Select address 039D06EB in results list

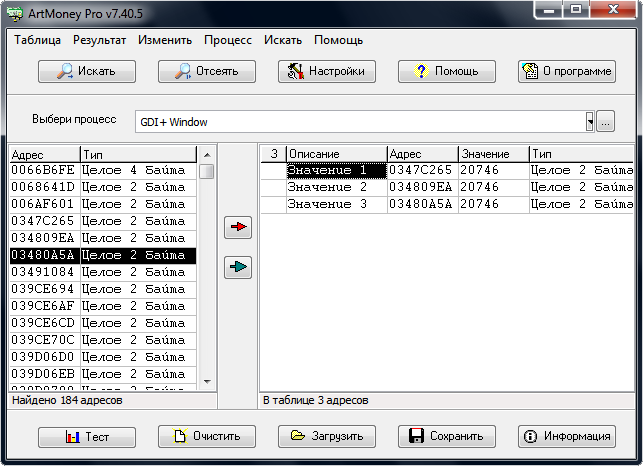coord(43,375)
